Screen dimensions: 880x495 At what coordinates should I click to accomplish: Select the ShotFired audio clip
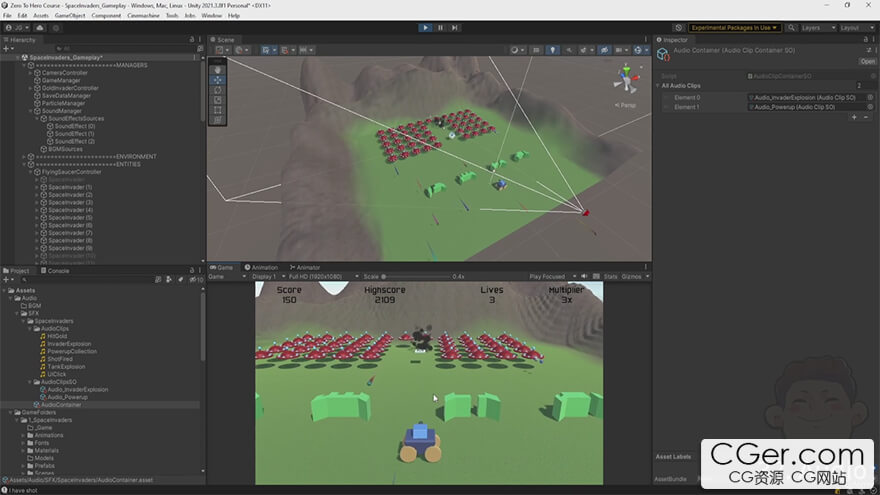pos(59,359)
